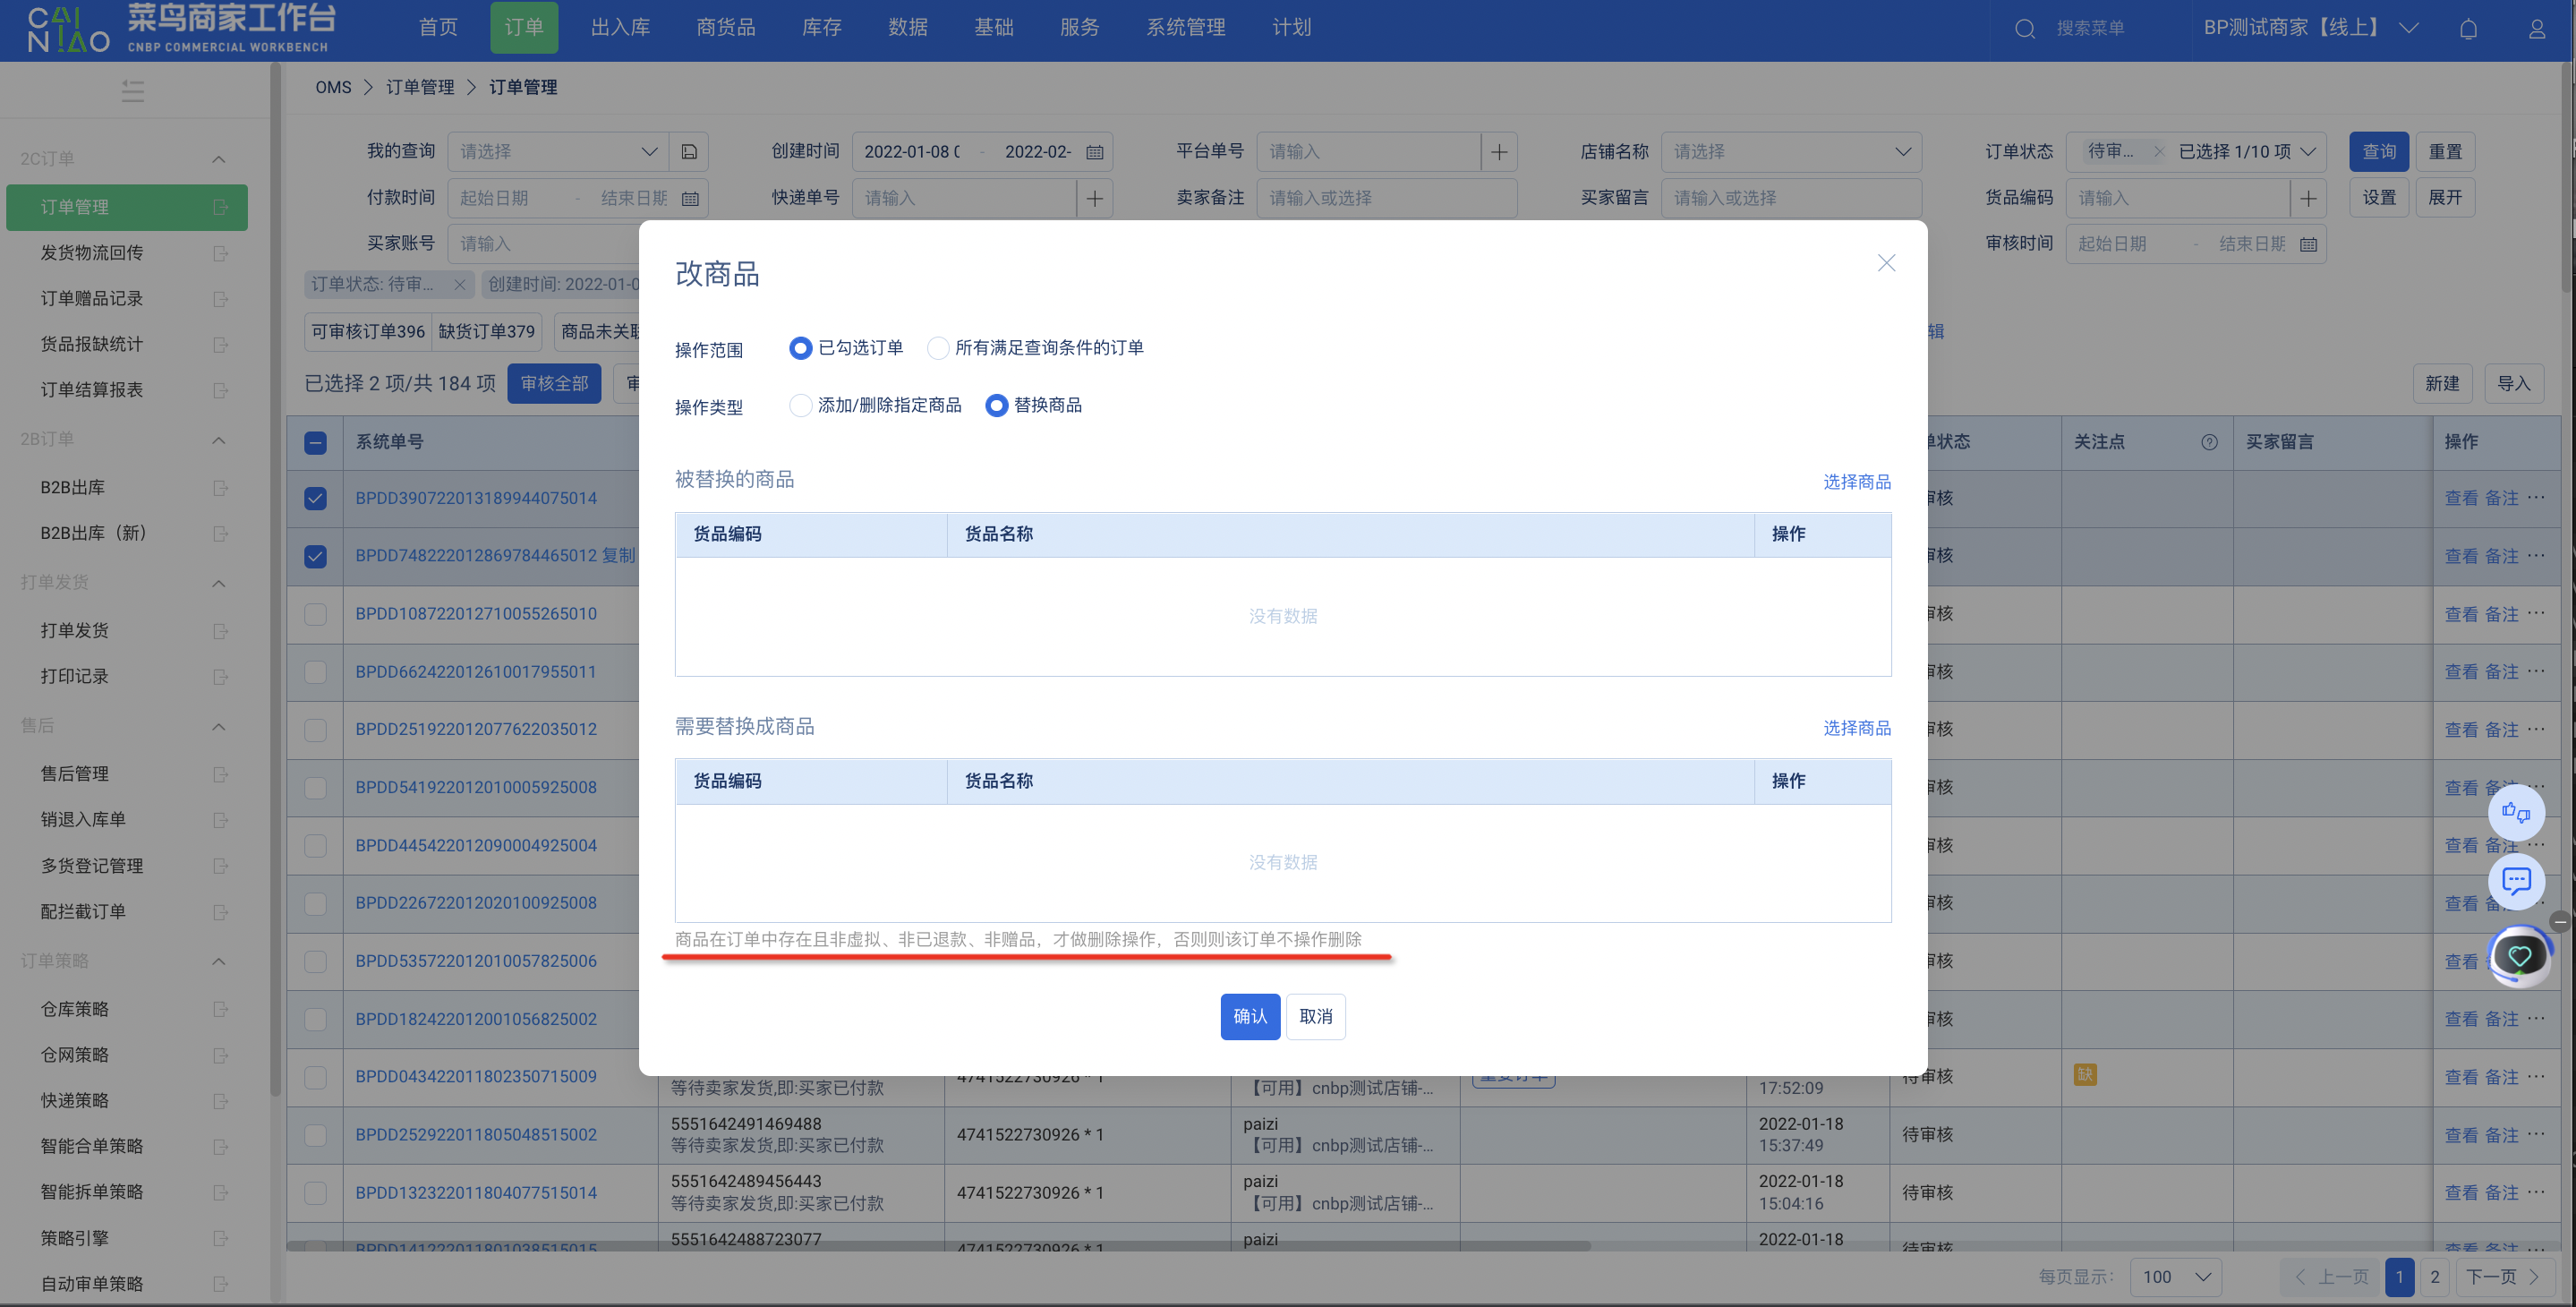This screenshot has height=1307, width=2576.
Task: Confirm the product change with 确认
Action: pos(1250,1016)
